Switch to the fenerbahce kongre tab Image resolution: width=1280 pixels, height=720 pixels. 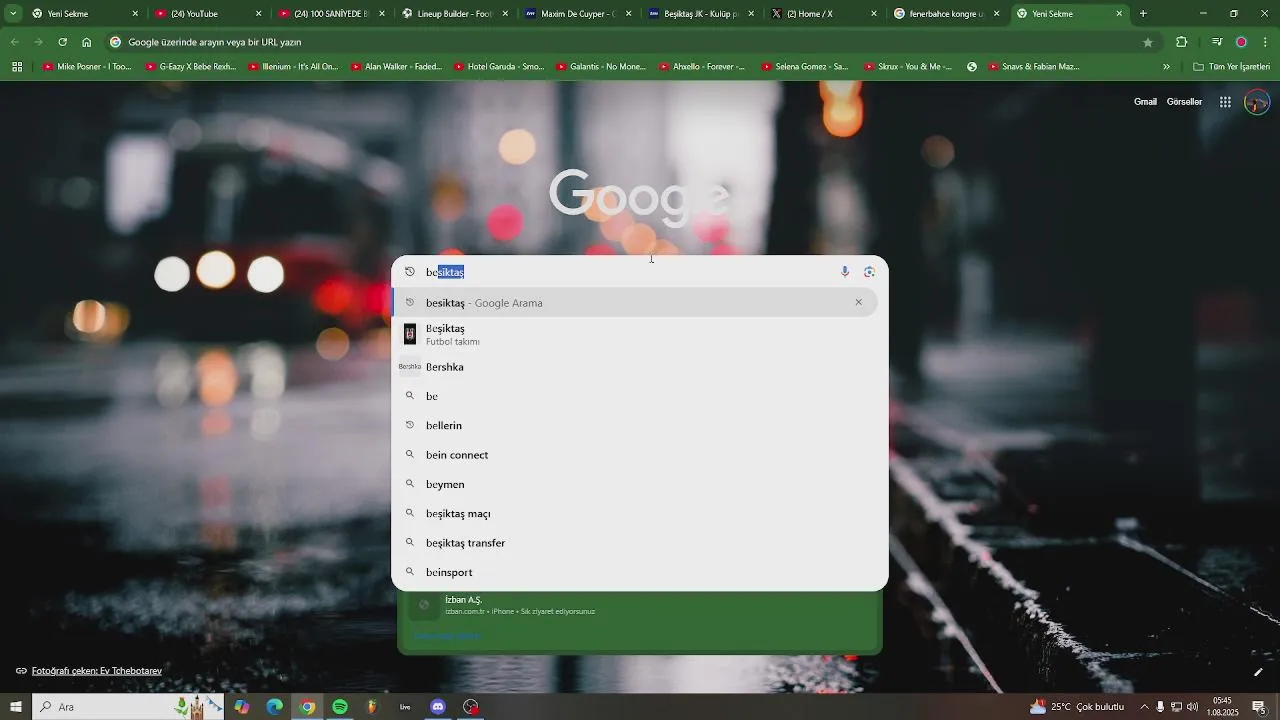949,14
